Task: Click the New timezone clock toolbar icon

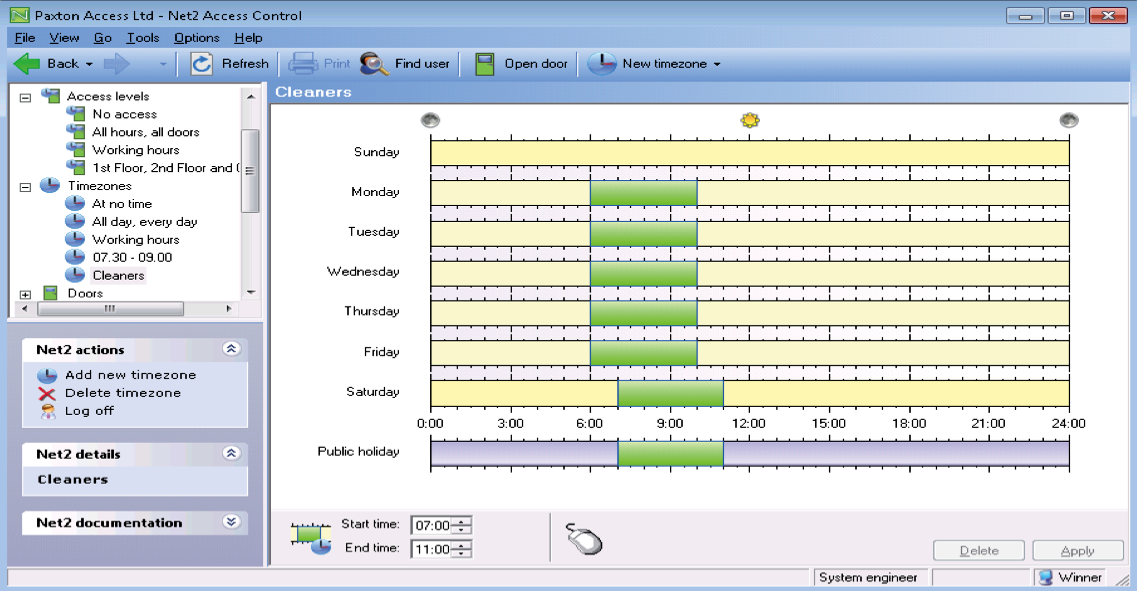Action: click(603, 62)
